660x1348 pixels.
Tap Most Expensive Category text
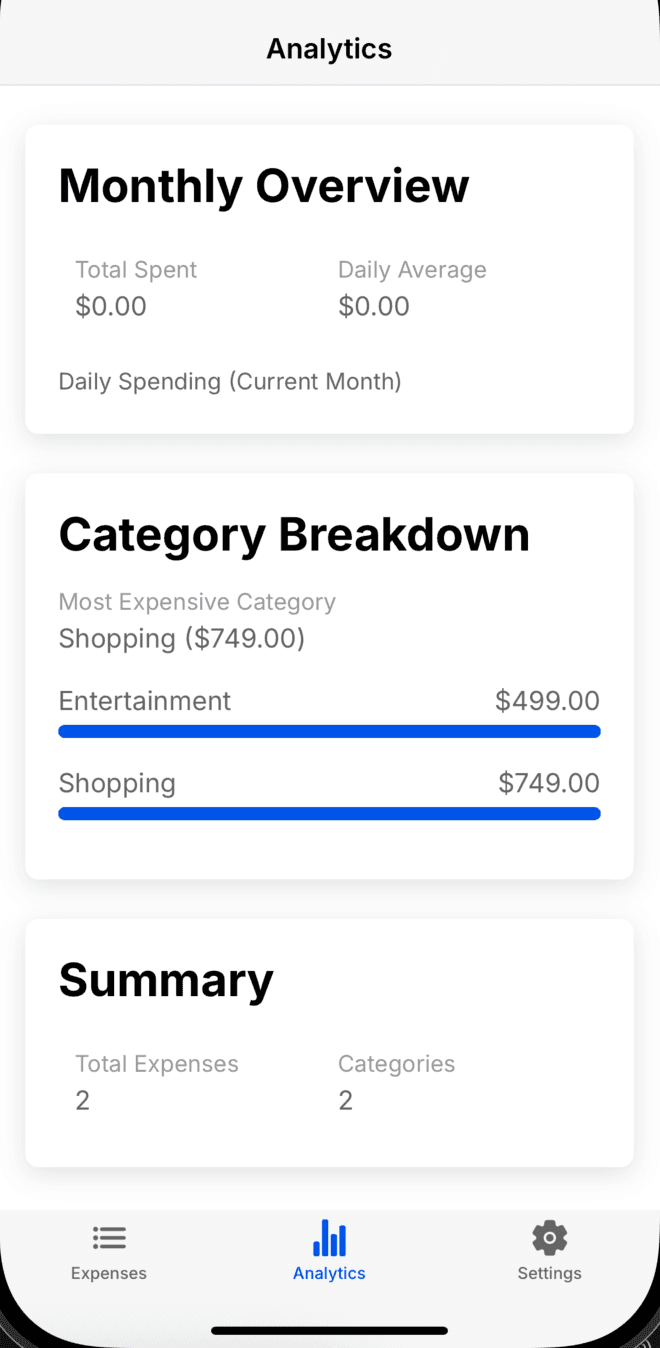point(196,601)
